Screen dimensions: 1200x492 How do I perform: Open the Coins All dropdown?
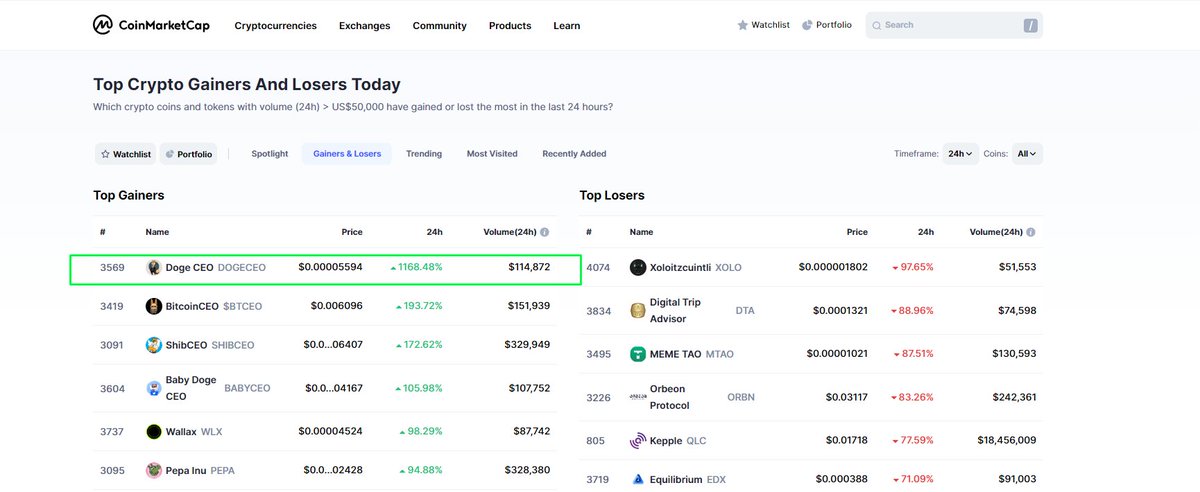click(1027, 154)
